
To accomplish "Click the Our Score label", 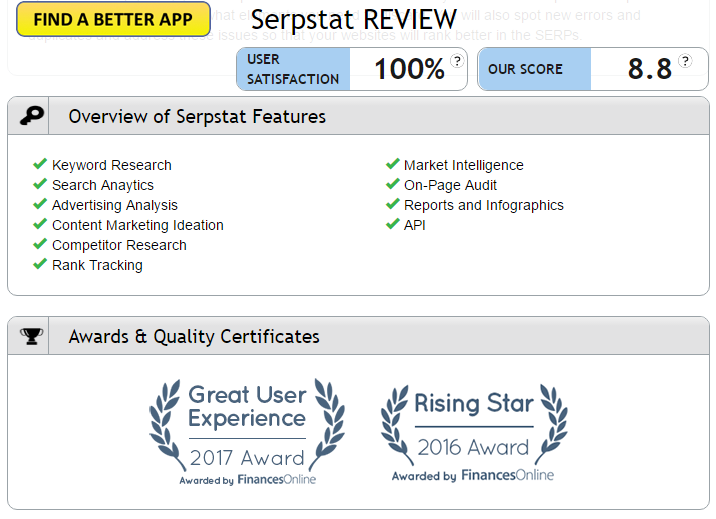I will [x=525, y=69].
